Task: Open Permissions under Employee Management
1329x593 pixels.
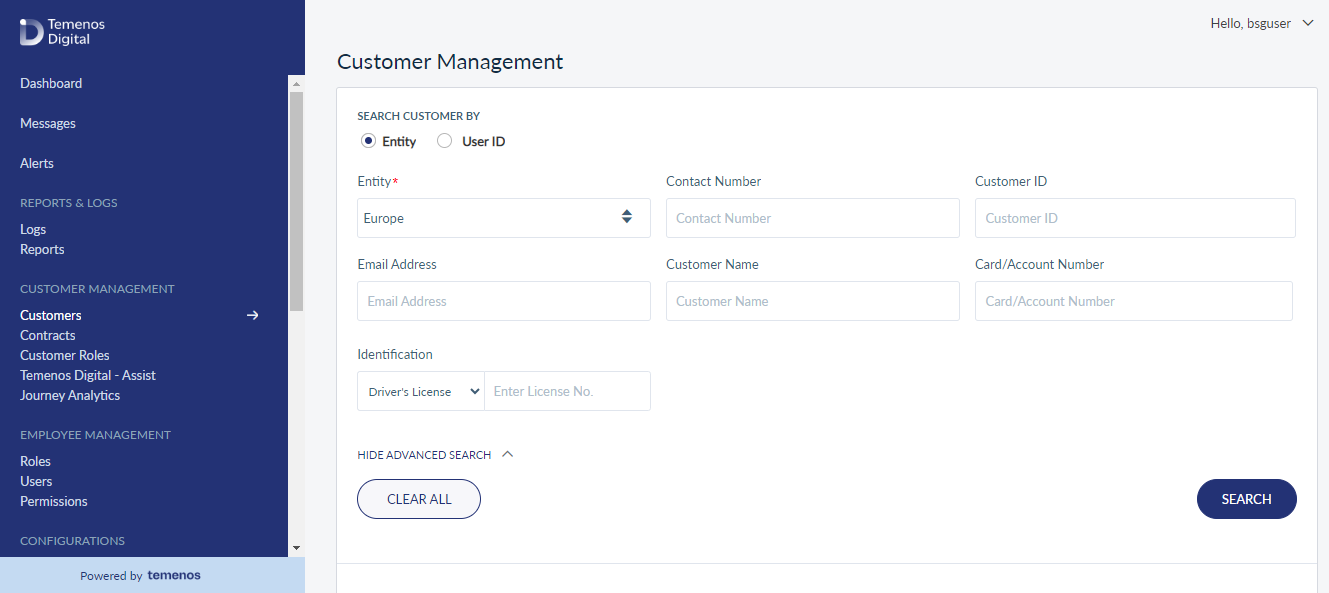Action: click(54, 501)
